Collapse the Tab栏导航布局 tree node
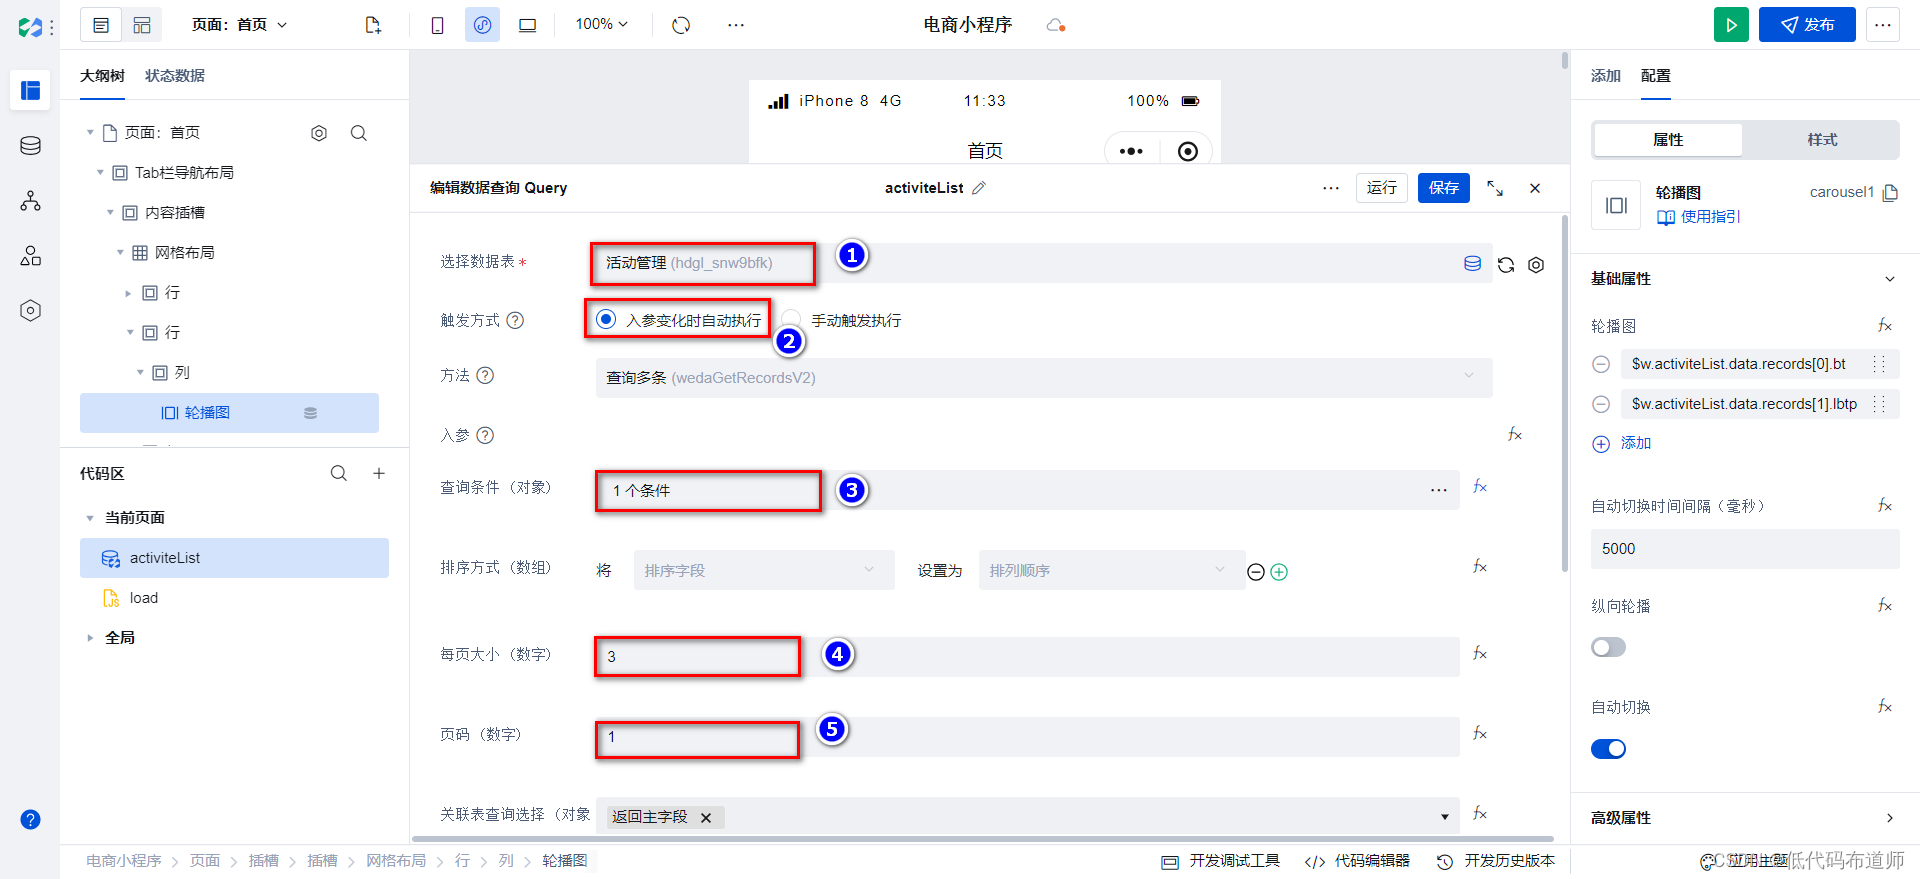The height and width of the screenshot is (879, 1920). point(100,173)
